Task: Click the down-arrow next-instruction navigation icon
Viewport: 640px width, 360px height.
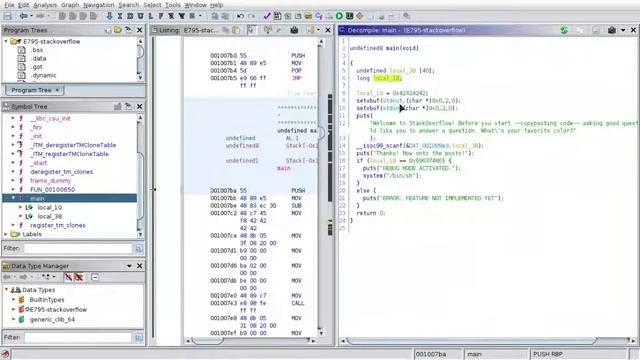Action: point(109,16)
